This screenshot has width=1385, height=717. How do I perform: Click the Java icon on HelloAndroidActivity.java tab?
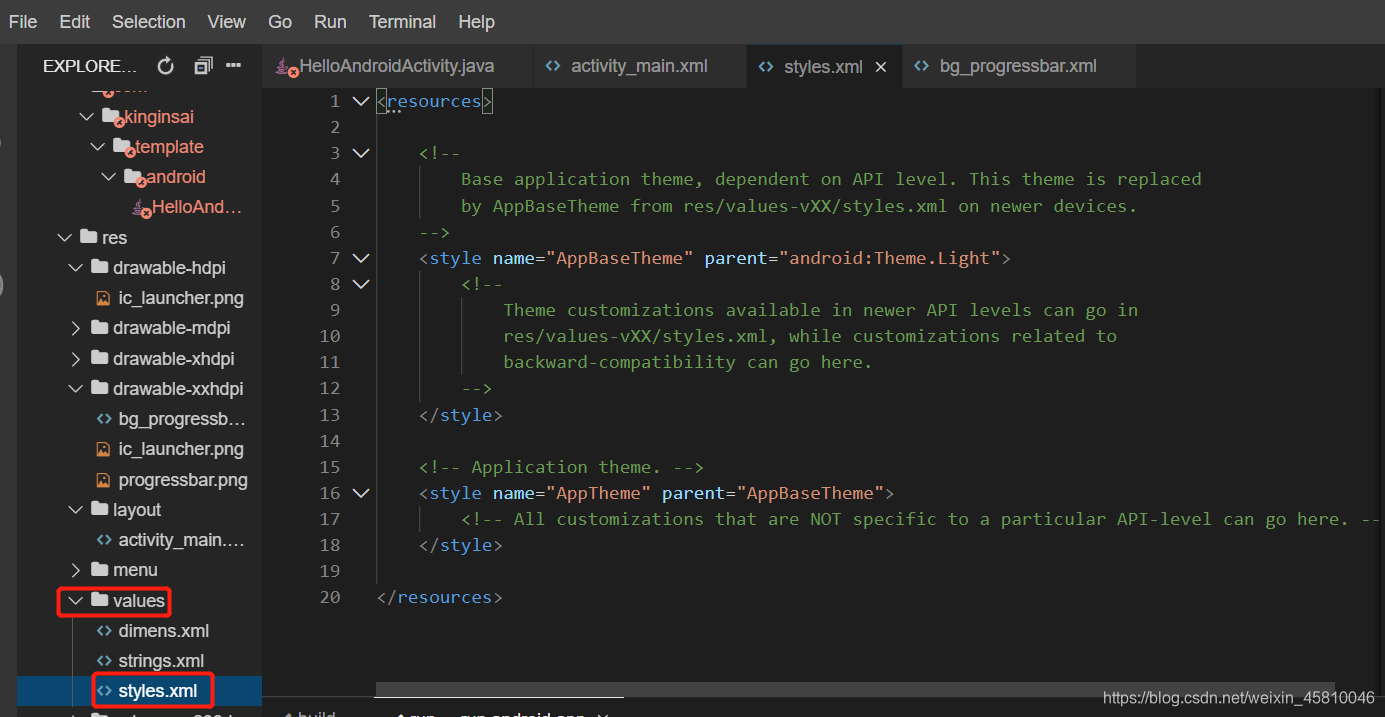(x=286, y=67)
